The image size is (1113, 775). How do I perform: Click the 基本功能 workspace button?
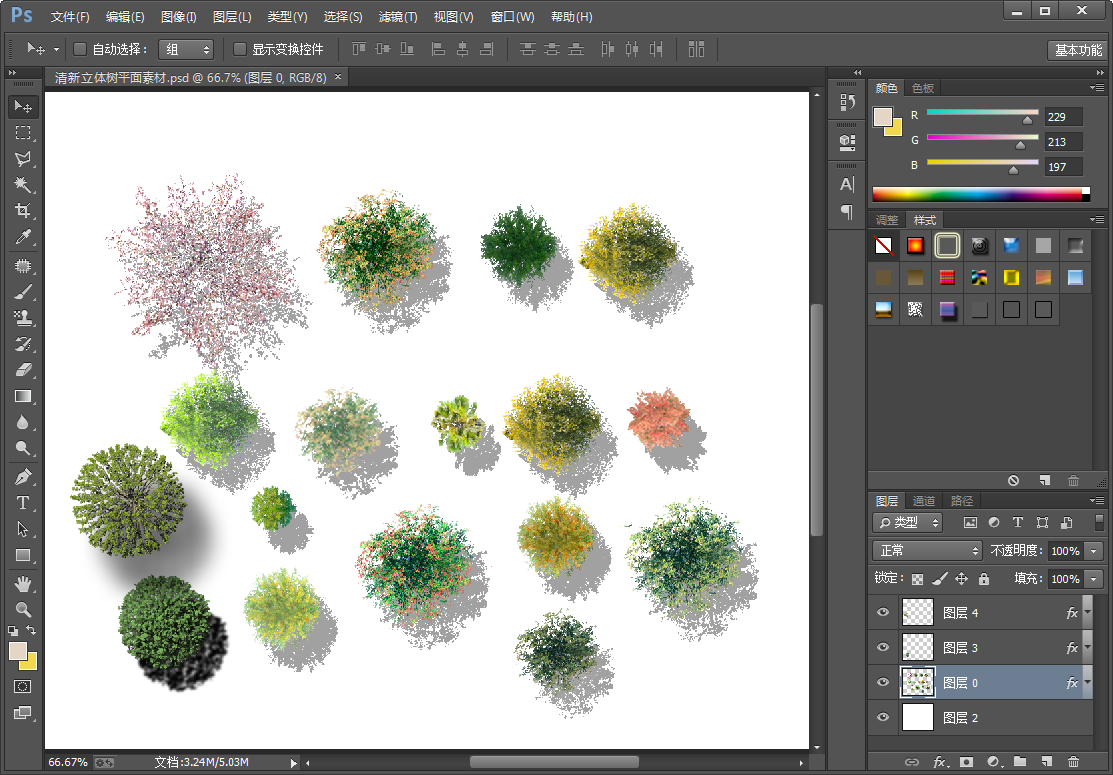click(x=1078, y=50)
